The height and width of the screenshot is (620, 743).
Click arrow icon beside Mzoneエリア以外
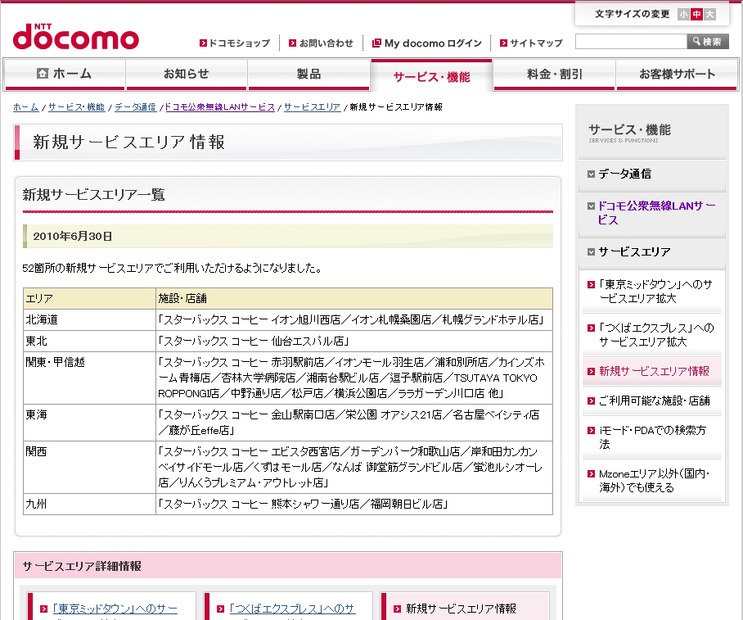tap(591, 474)
